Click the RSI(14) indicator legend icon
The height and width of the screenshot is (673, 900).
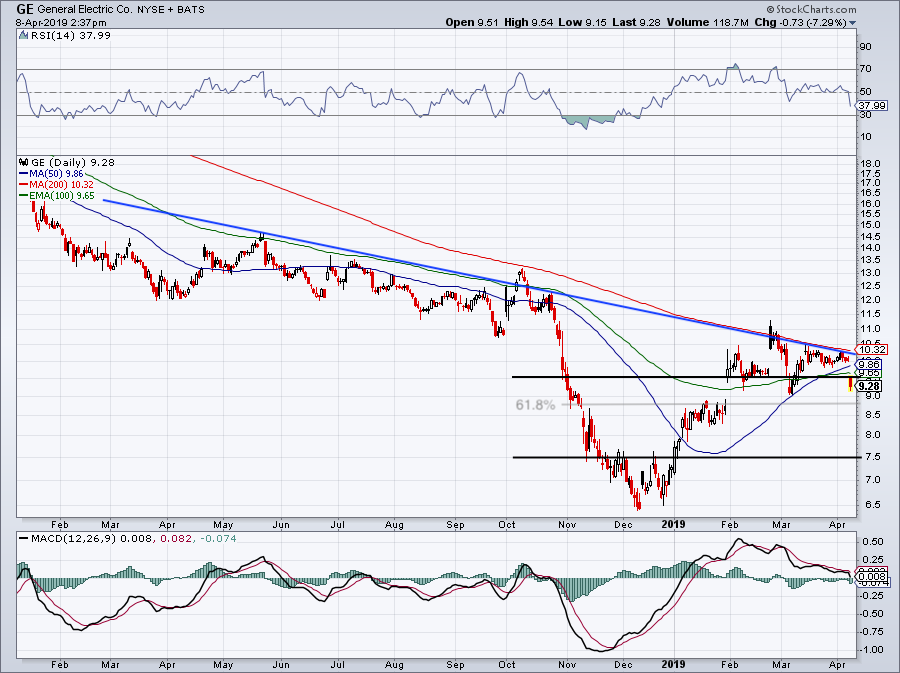(x=23, y=36)
